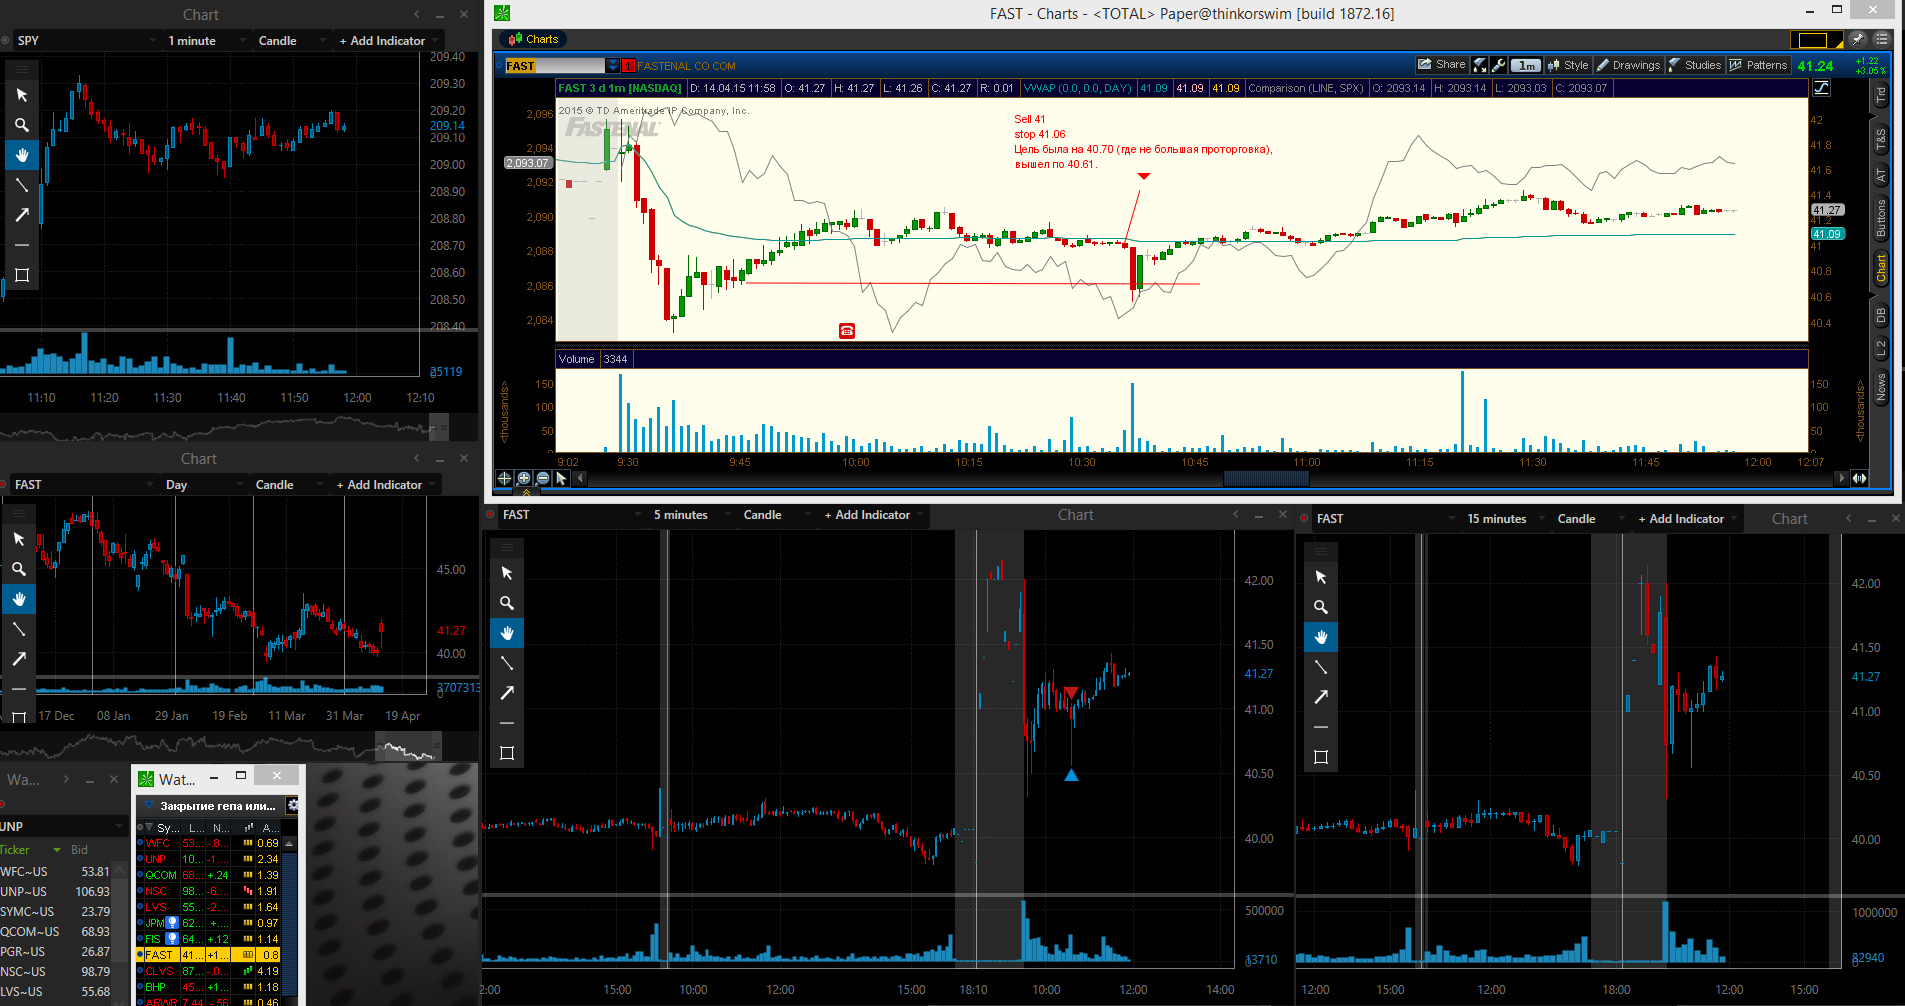Click the red phone icon on the FAST chart

point(847,331)
